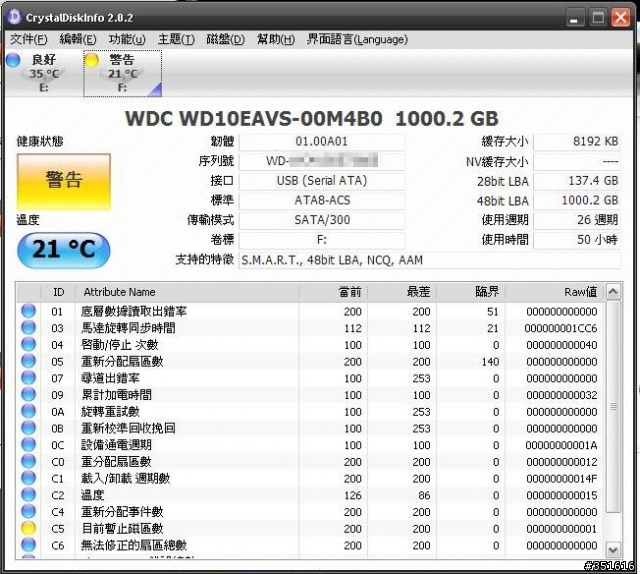Viewport: 640px width, 574px height.
Task: Click status orb in row 05 重新分配扇區數
Action: pyautogui.click(x=29, y=361)
